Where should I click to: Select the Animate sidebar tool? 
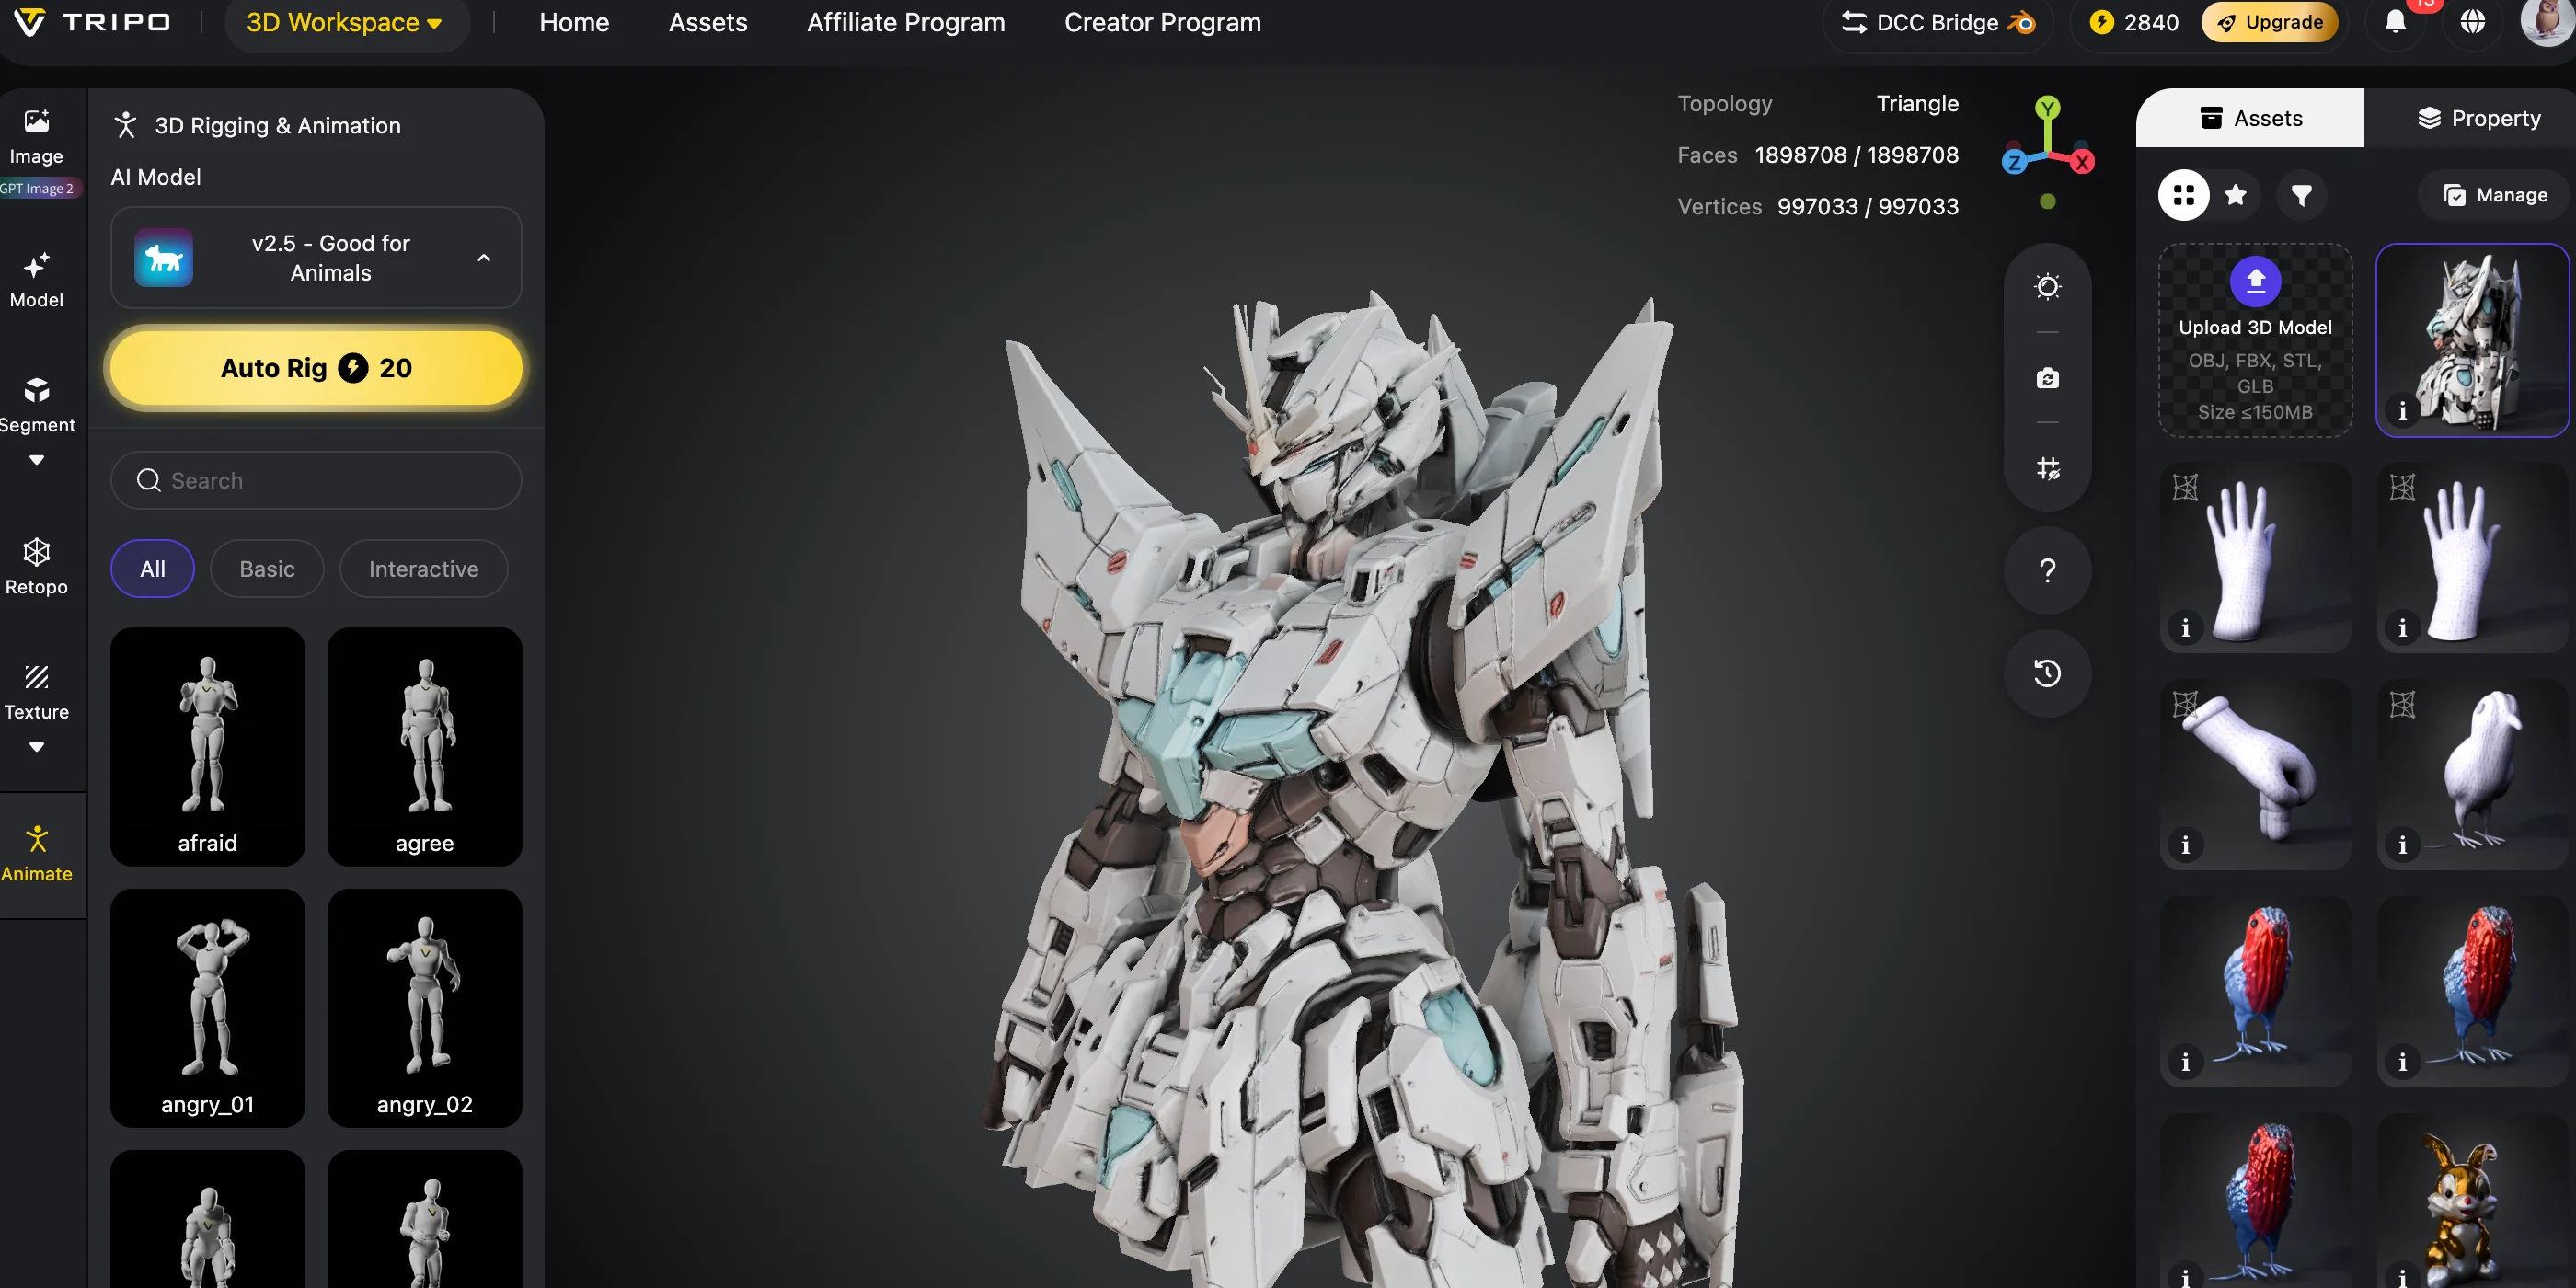36,854
